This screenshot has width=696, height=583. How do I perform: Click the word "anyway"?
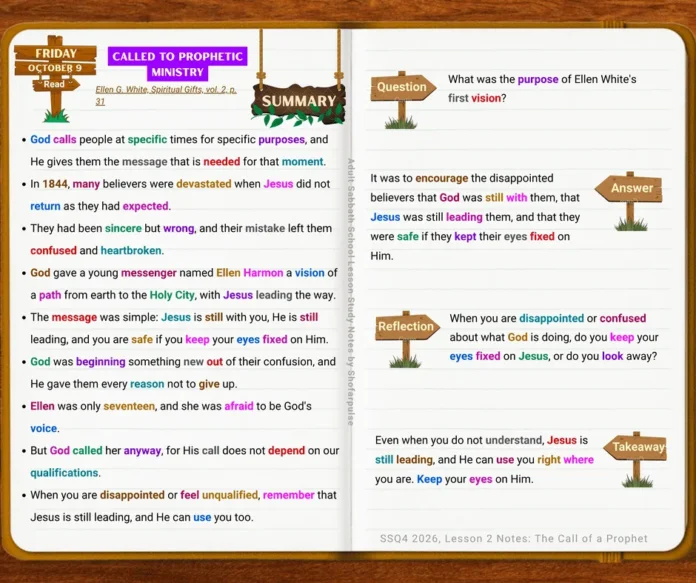pos(142,450)
